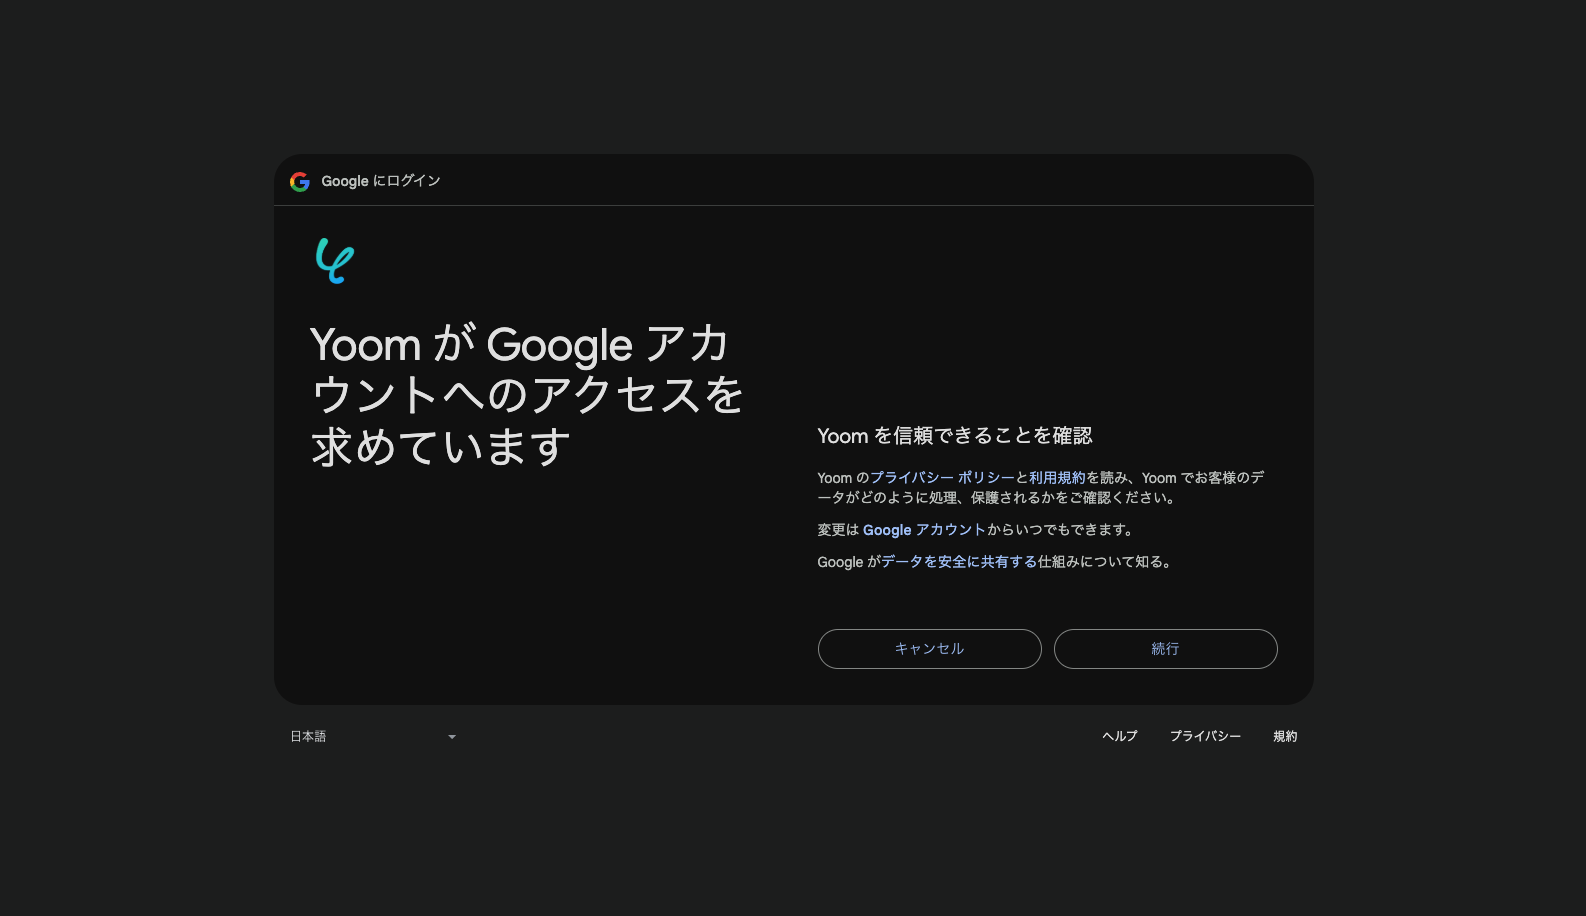Viewport: 1586px width, 916px height.
Task: Open ヘルプ in the footer
Action: [x=1119, y=736]
